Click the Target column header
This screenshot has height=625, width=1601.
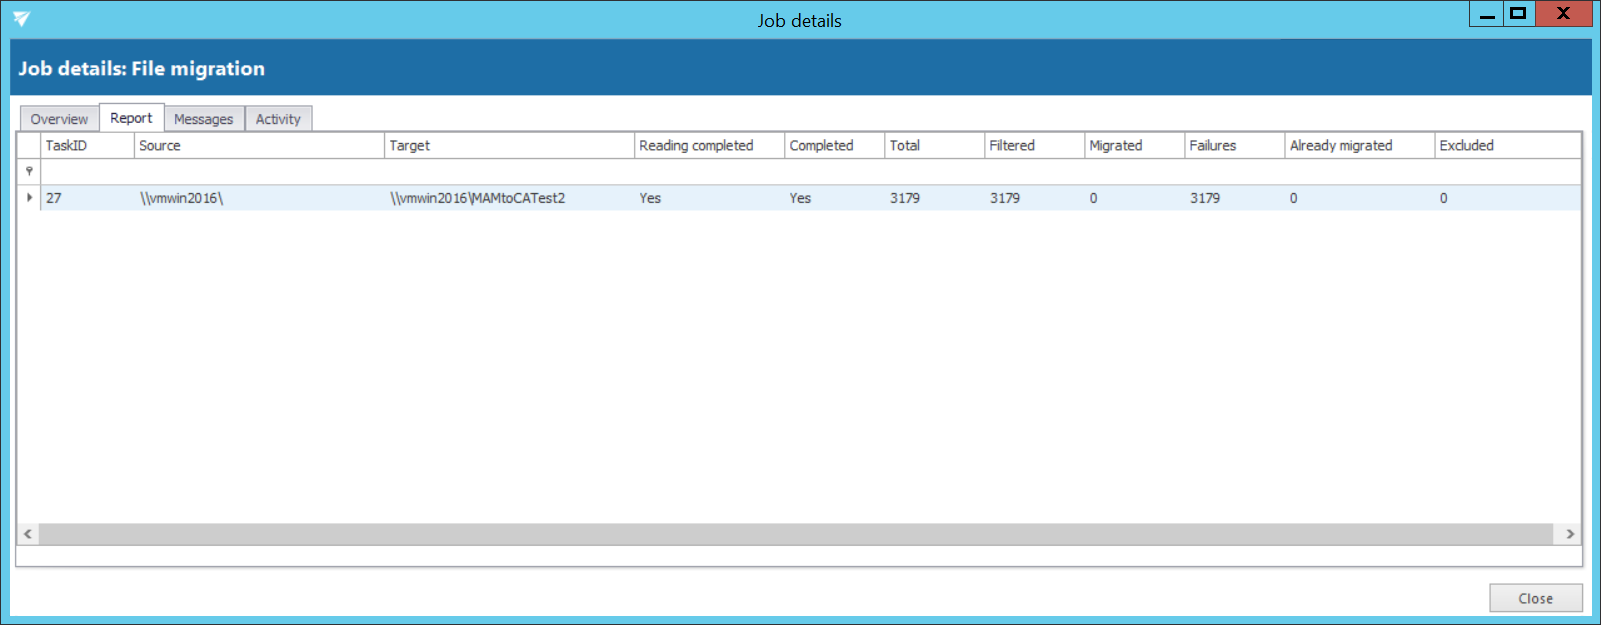[x=508, y=145]
